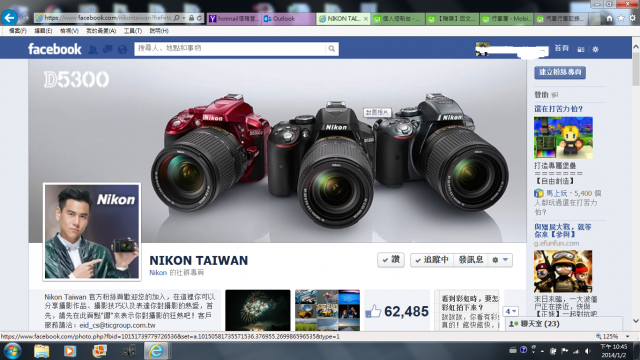640x360 pixels.
Task: Click the network signal tray icon
Action: click(576, 351)
